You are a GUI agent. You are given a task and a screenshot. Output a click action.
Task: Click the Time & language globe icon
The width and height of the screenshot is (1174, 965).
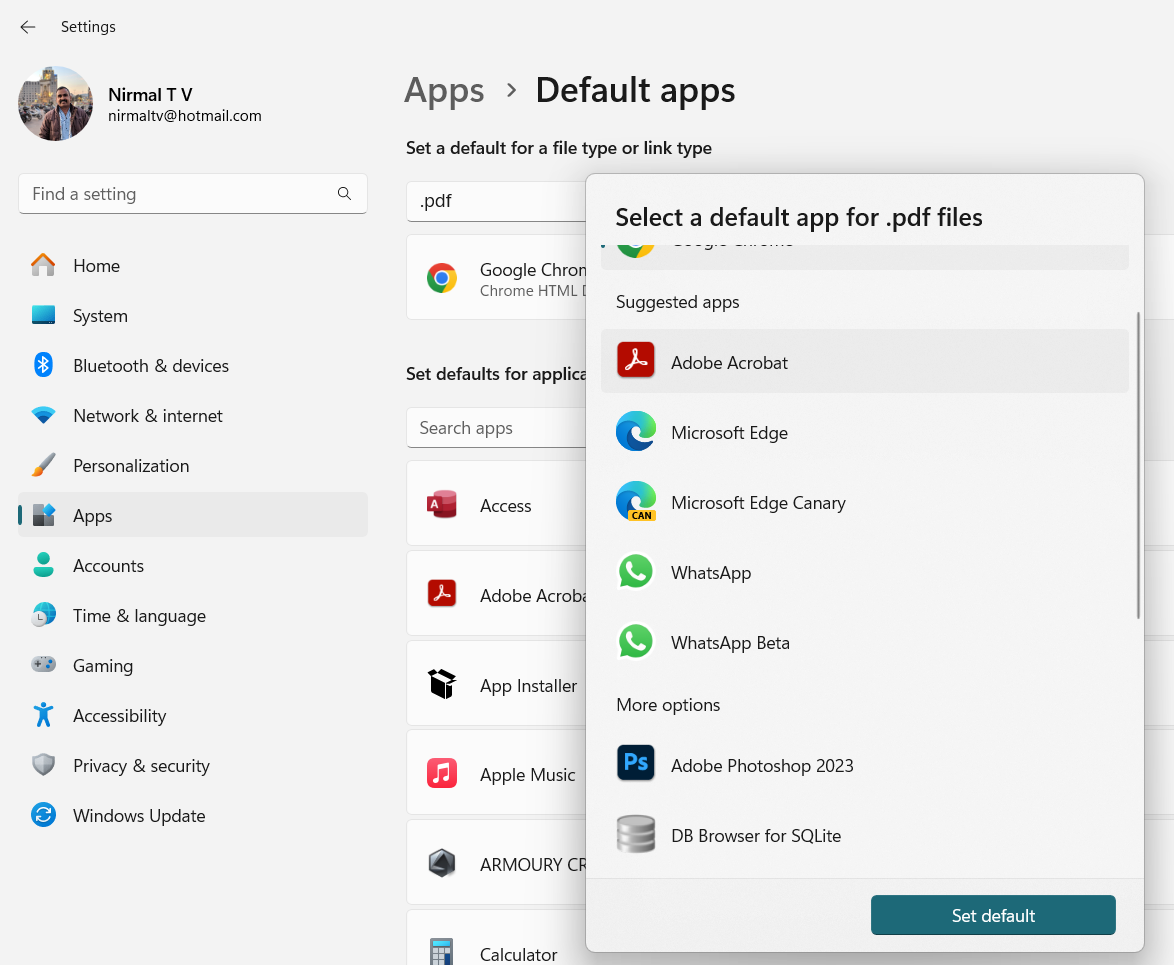tap(43, 615)
